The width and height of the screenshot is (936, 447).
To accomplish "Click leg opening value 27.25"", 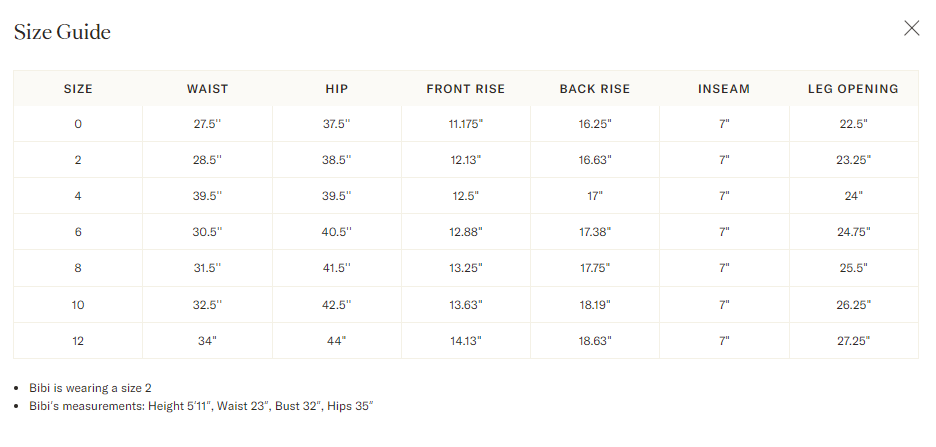I will point(854,341).
